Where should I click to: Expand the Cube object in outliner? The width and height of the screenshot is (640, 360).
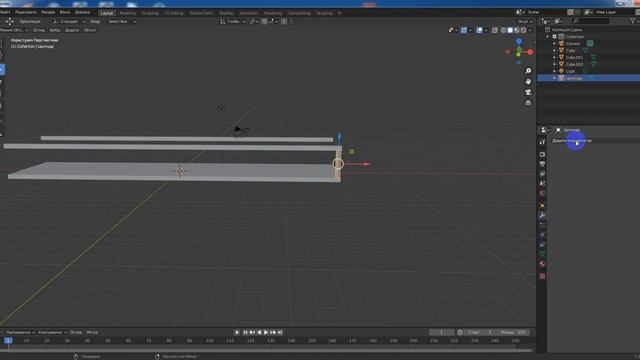554,51
